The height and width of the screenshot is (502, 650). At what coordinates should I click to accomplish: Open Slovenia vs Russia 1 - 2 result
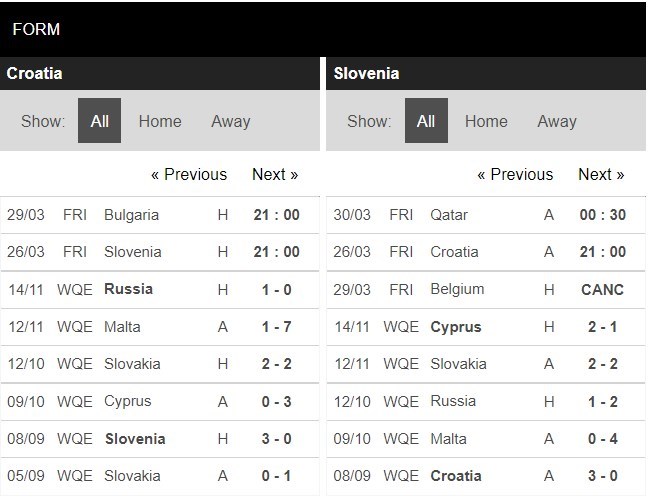coord(486,401)
